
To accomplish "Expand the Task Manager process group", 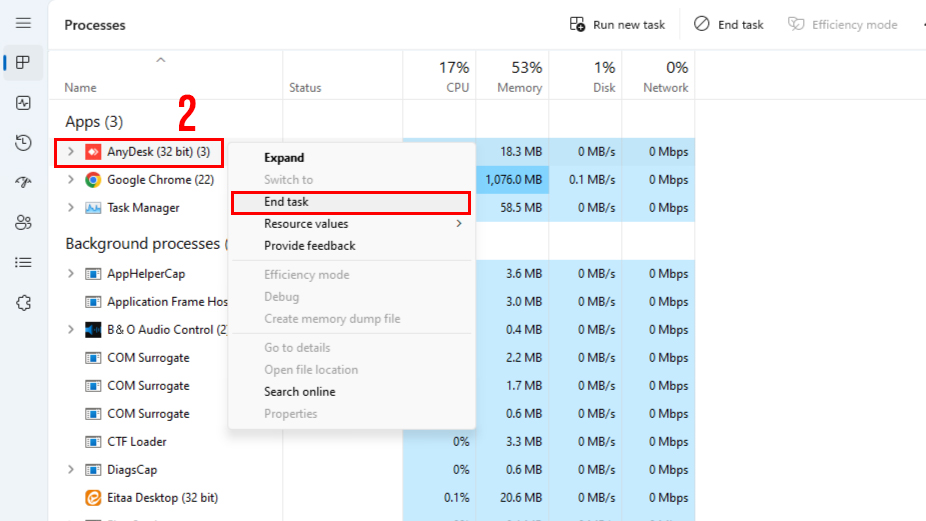I will click(71, 208).
